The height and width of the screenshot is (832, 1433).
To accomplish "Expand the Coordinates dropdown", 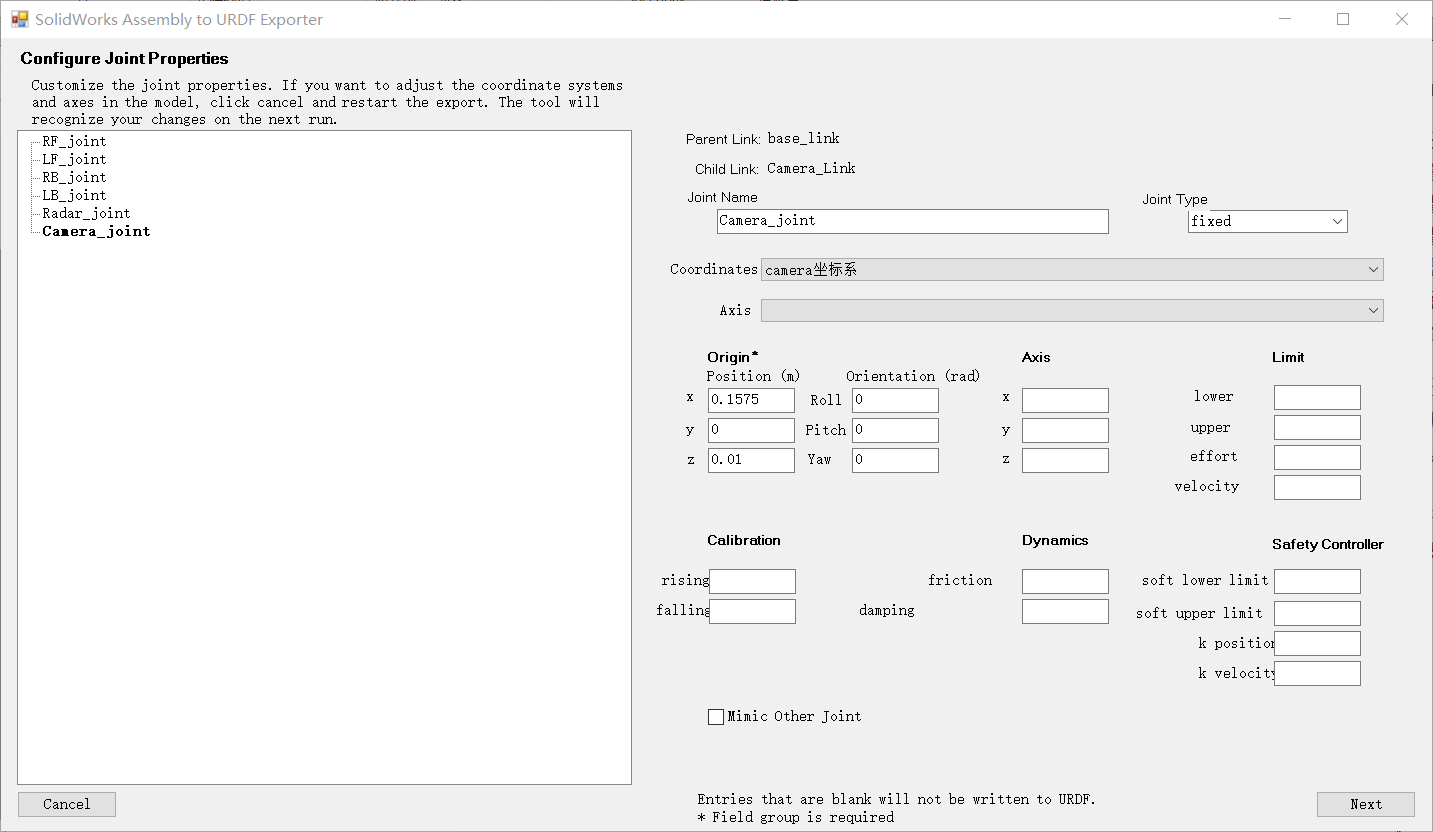I will coord(1072,270).
